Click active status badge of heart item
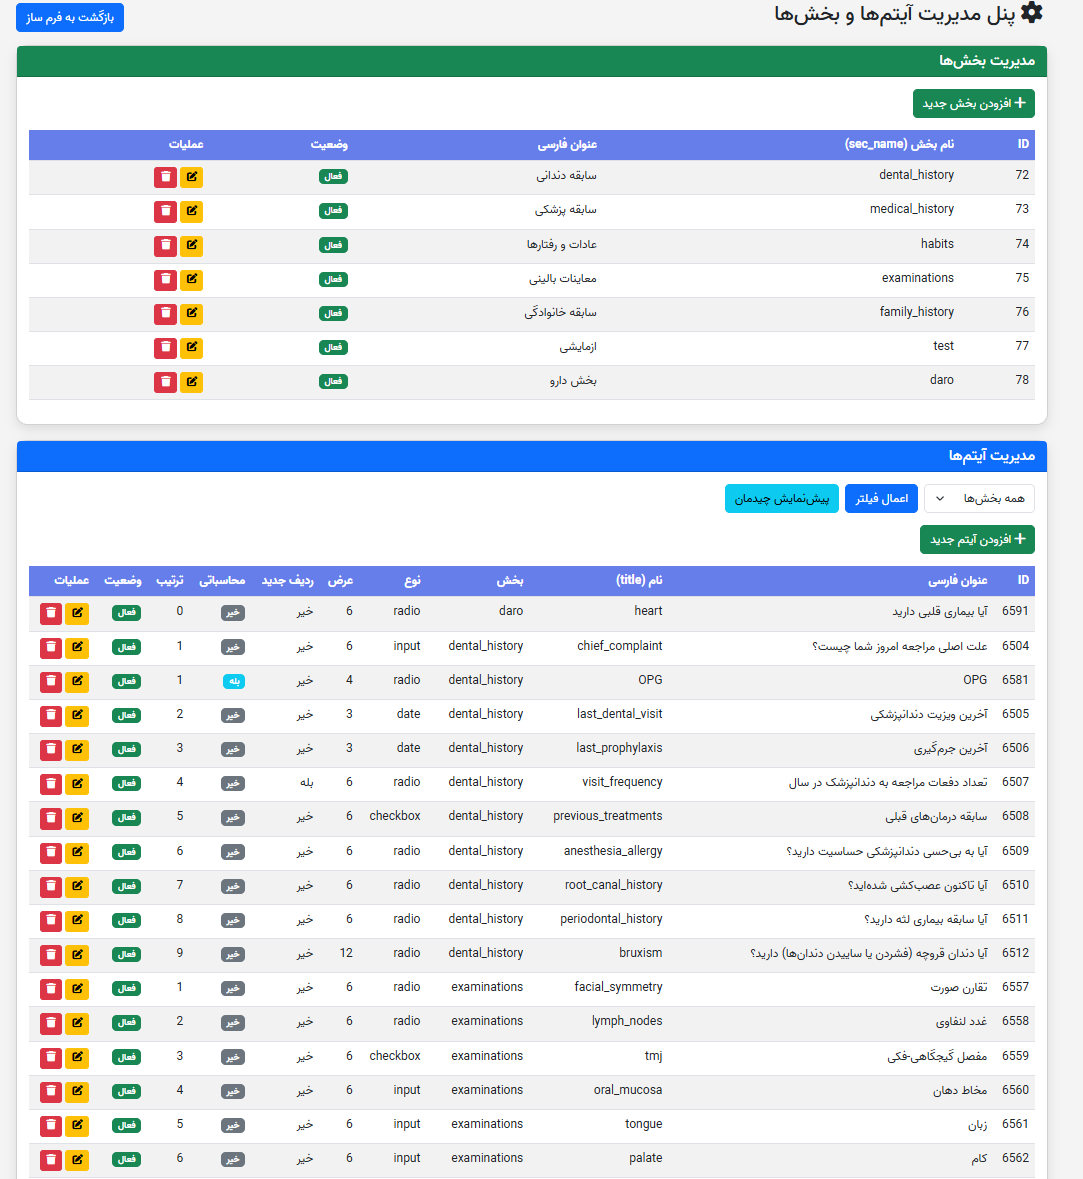This screenshot has width=1083, height=1179. click(126, 613)
